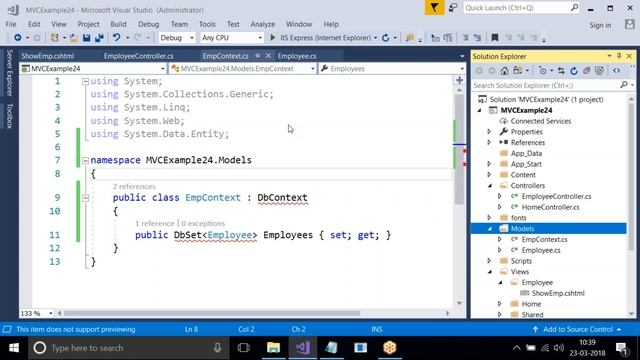Click the split editor window icon
Viewport: 640px width, 360px height.
pyautogui.click(x=460, y=80)
